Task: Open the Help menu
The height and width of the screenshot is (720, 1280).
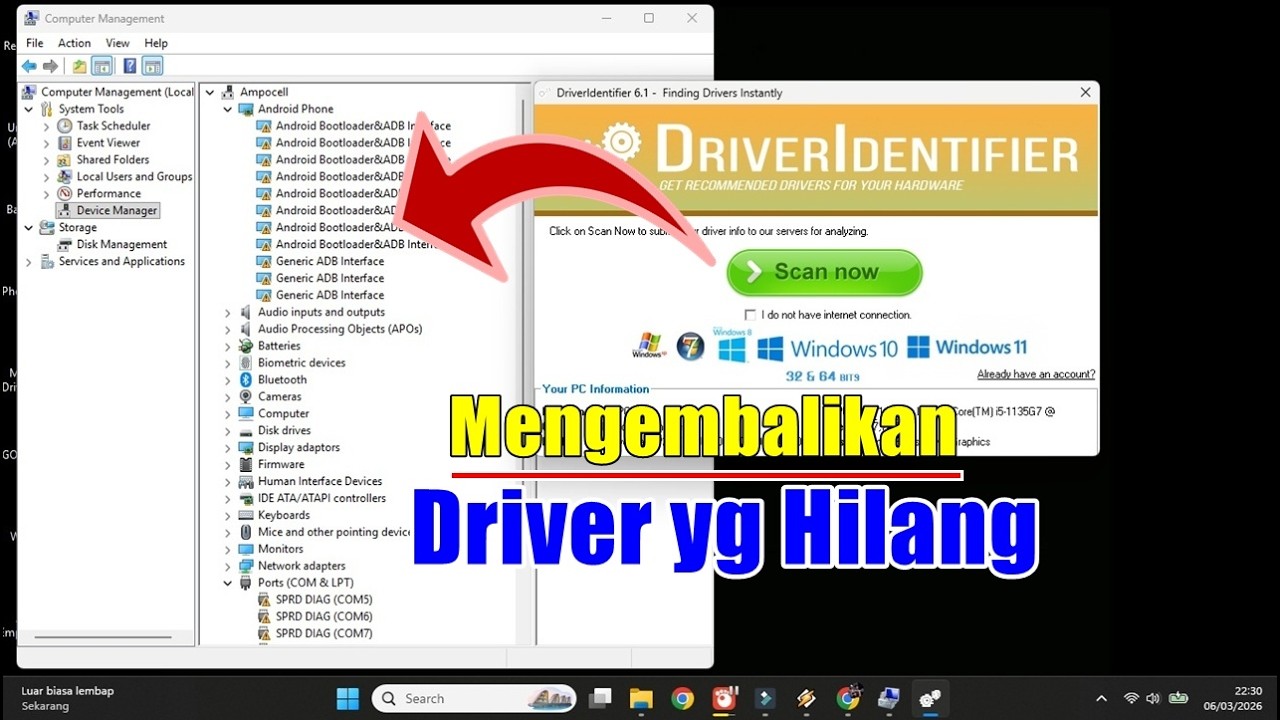Action: pos(156,43)
